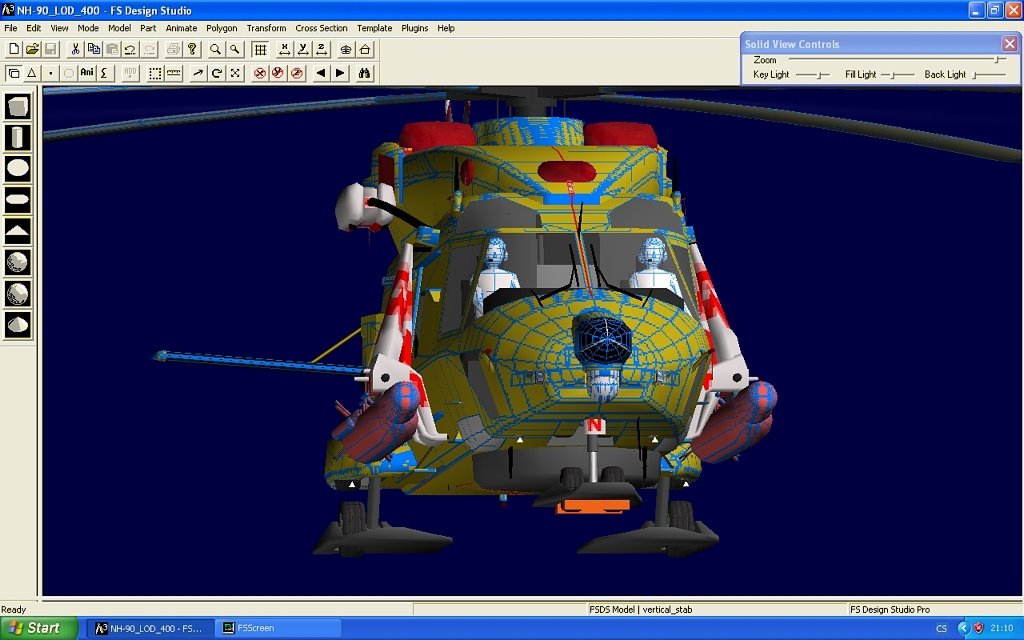1024x640 pixels.
Task: Open the Help menu
Action: pyautogui.click(x=446, y=28)
